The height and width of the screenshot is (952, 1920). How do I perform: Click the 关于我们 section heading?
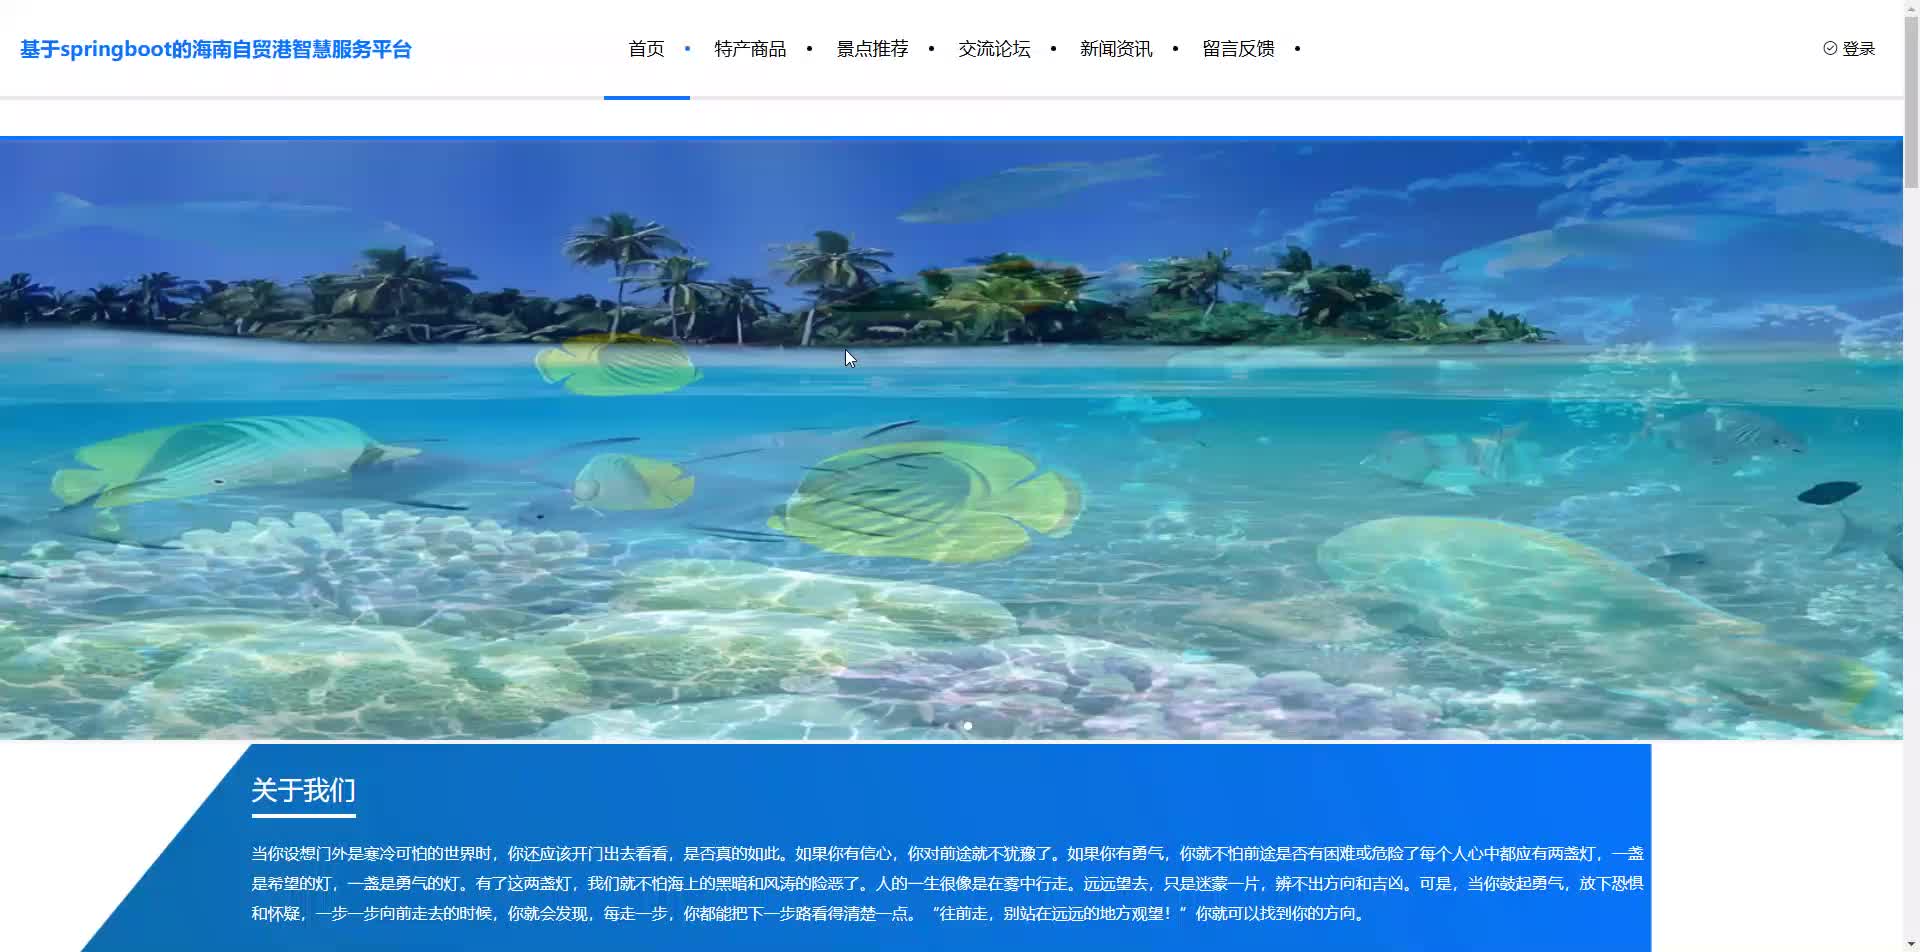304,790
